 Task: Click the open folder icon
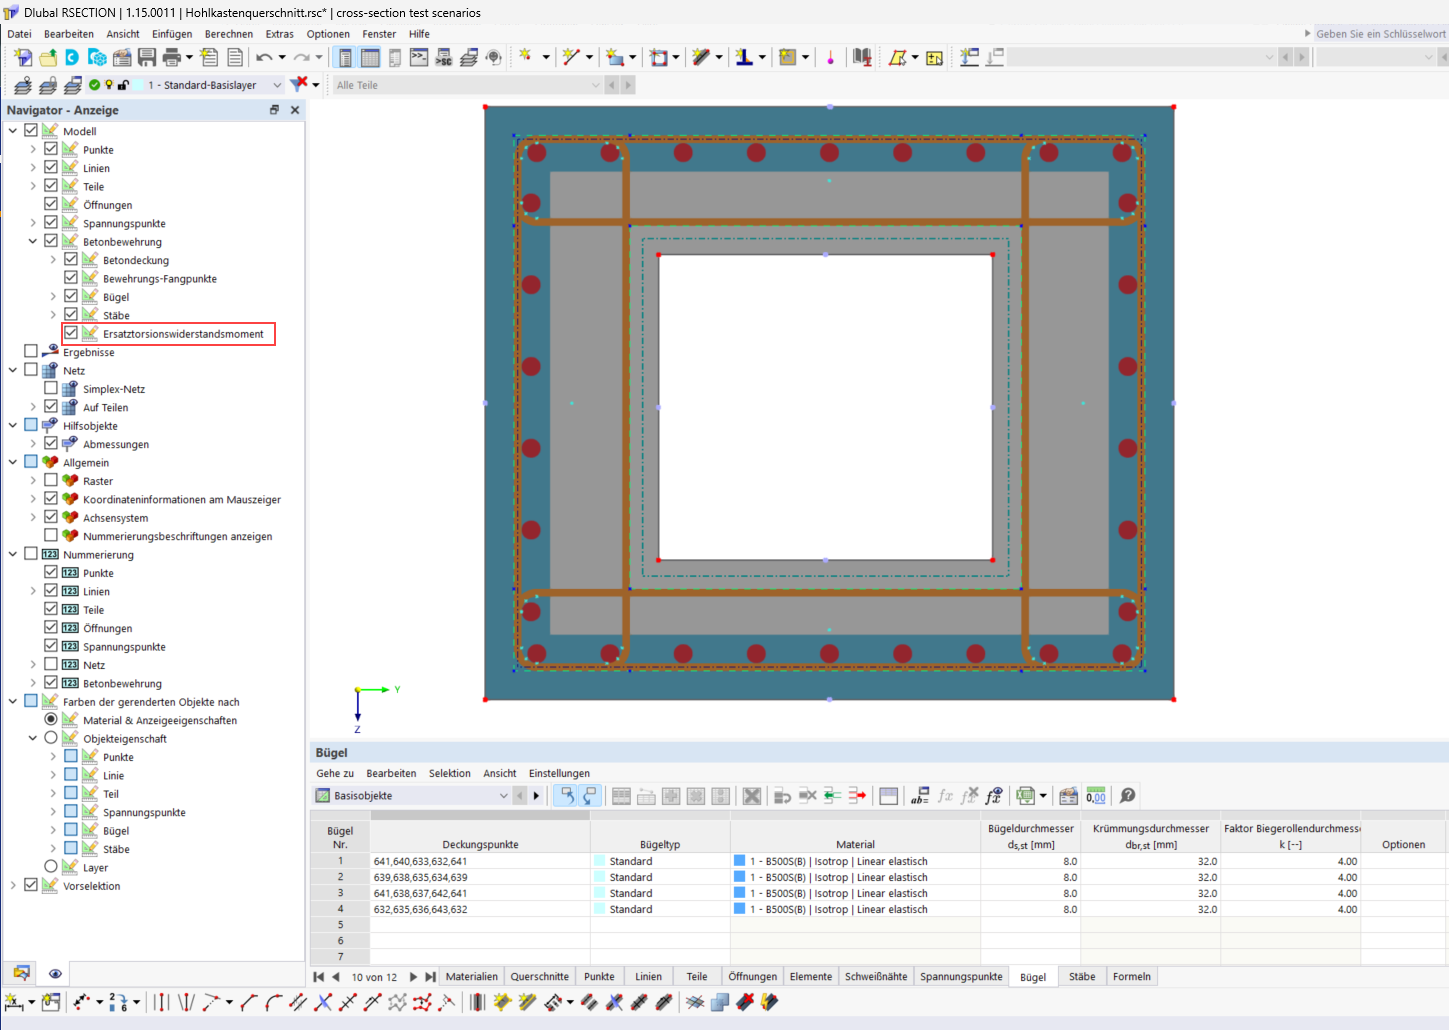coord(48,57)
